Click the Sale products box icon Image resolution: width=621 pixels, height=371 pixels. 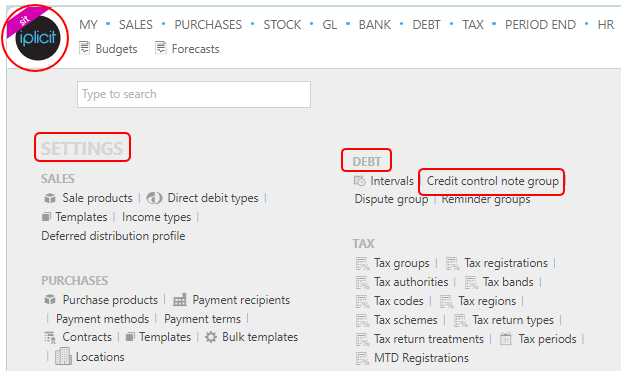coord(50,198)
